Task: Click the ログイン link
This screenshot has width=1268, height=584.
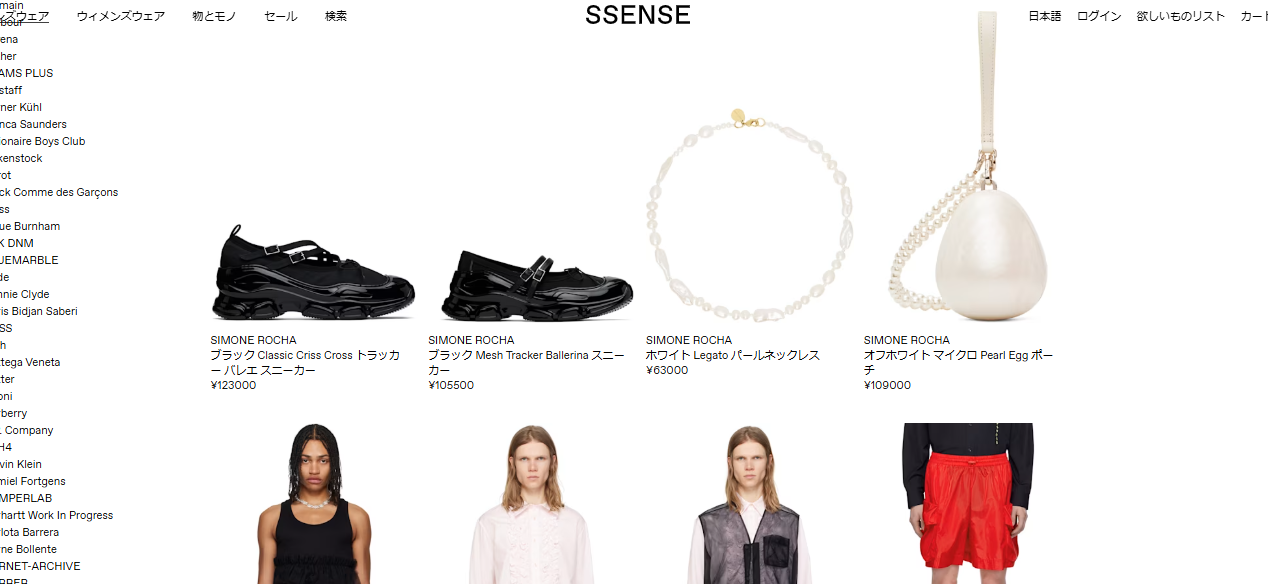Action: 1099,16
